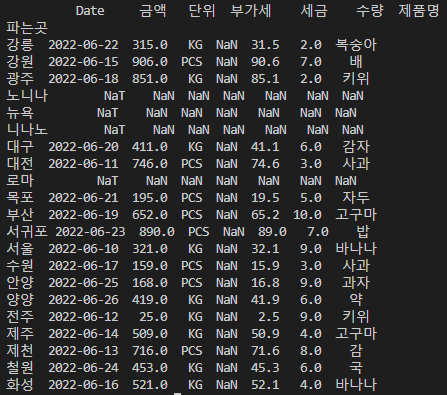Select the 철원 row label
Viewport: 447px width, 395px height.
point(20,368)
